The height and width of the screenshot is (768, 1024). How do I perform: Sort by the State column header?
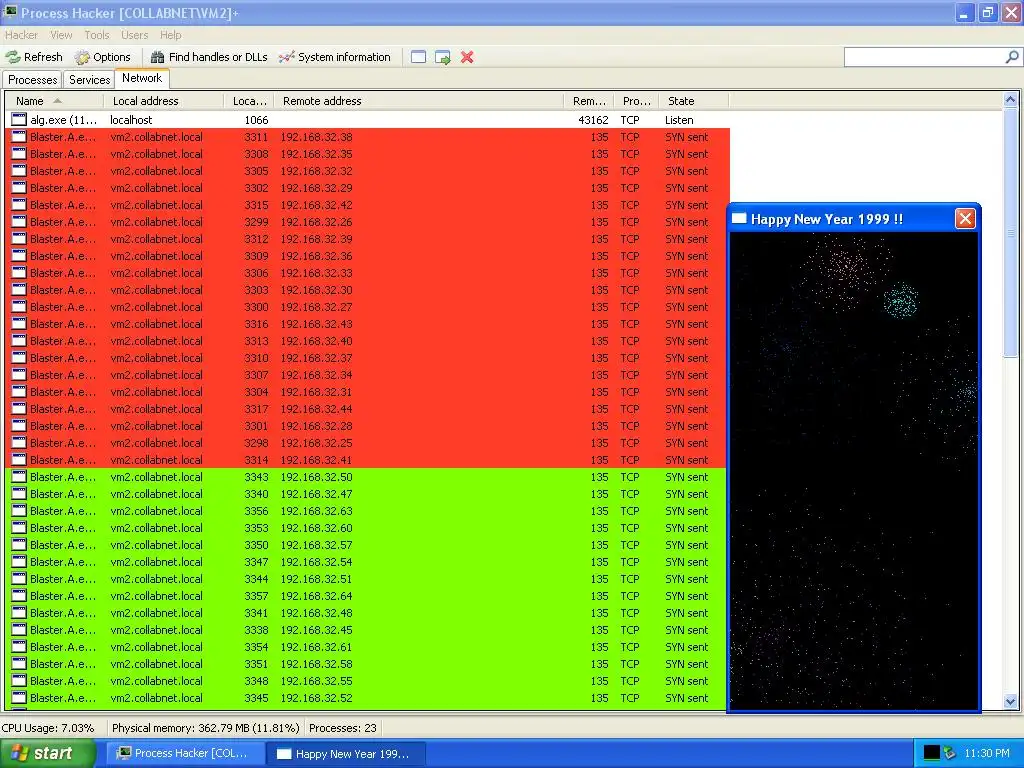click(x=694, y=101)
